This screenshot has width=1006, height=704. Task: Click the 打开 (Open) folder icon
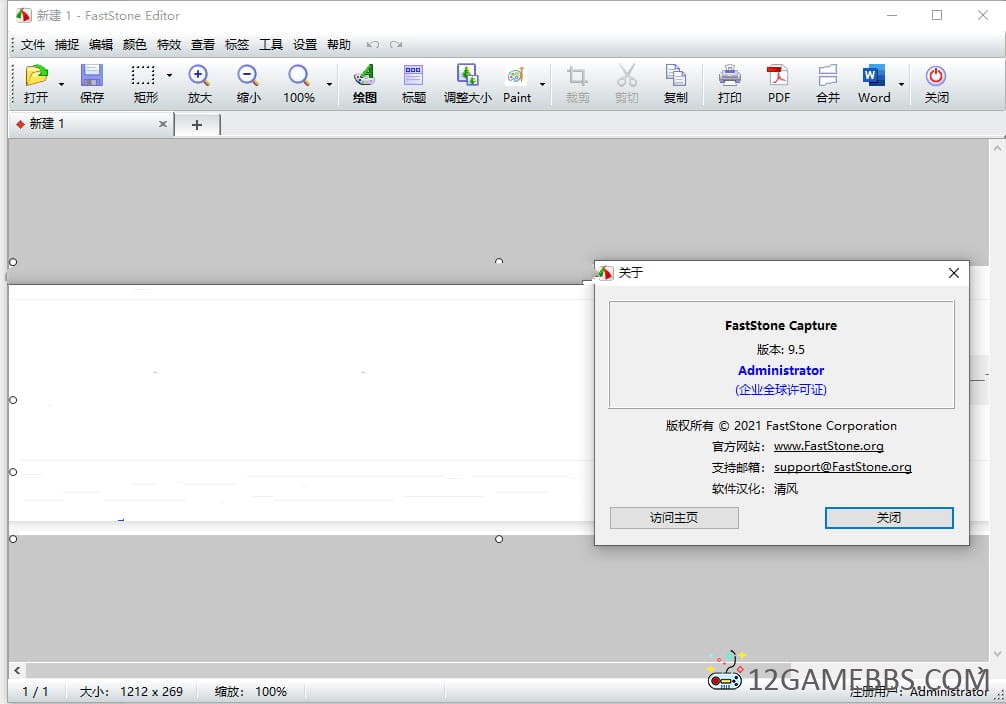coord(37,76)
